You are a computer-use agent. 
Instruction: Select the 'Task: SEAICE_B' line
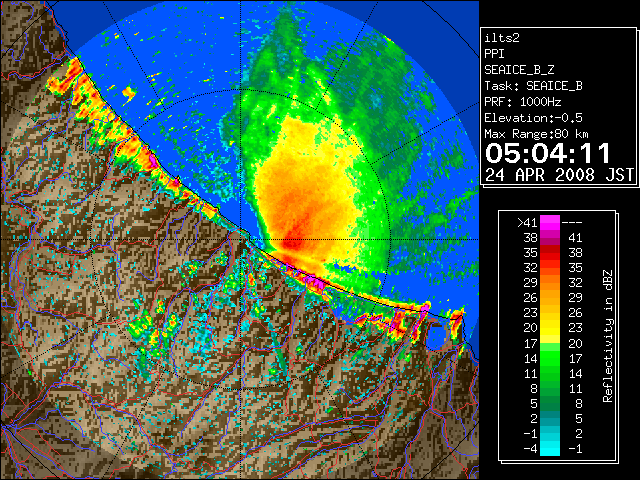click(533, 86)
